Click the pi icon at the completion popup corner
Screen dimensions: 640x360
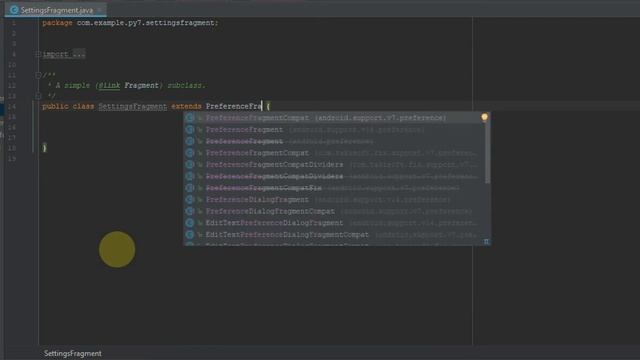coord(486,241)
